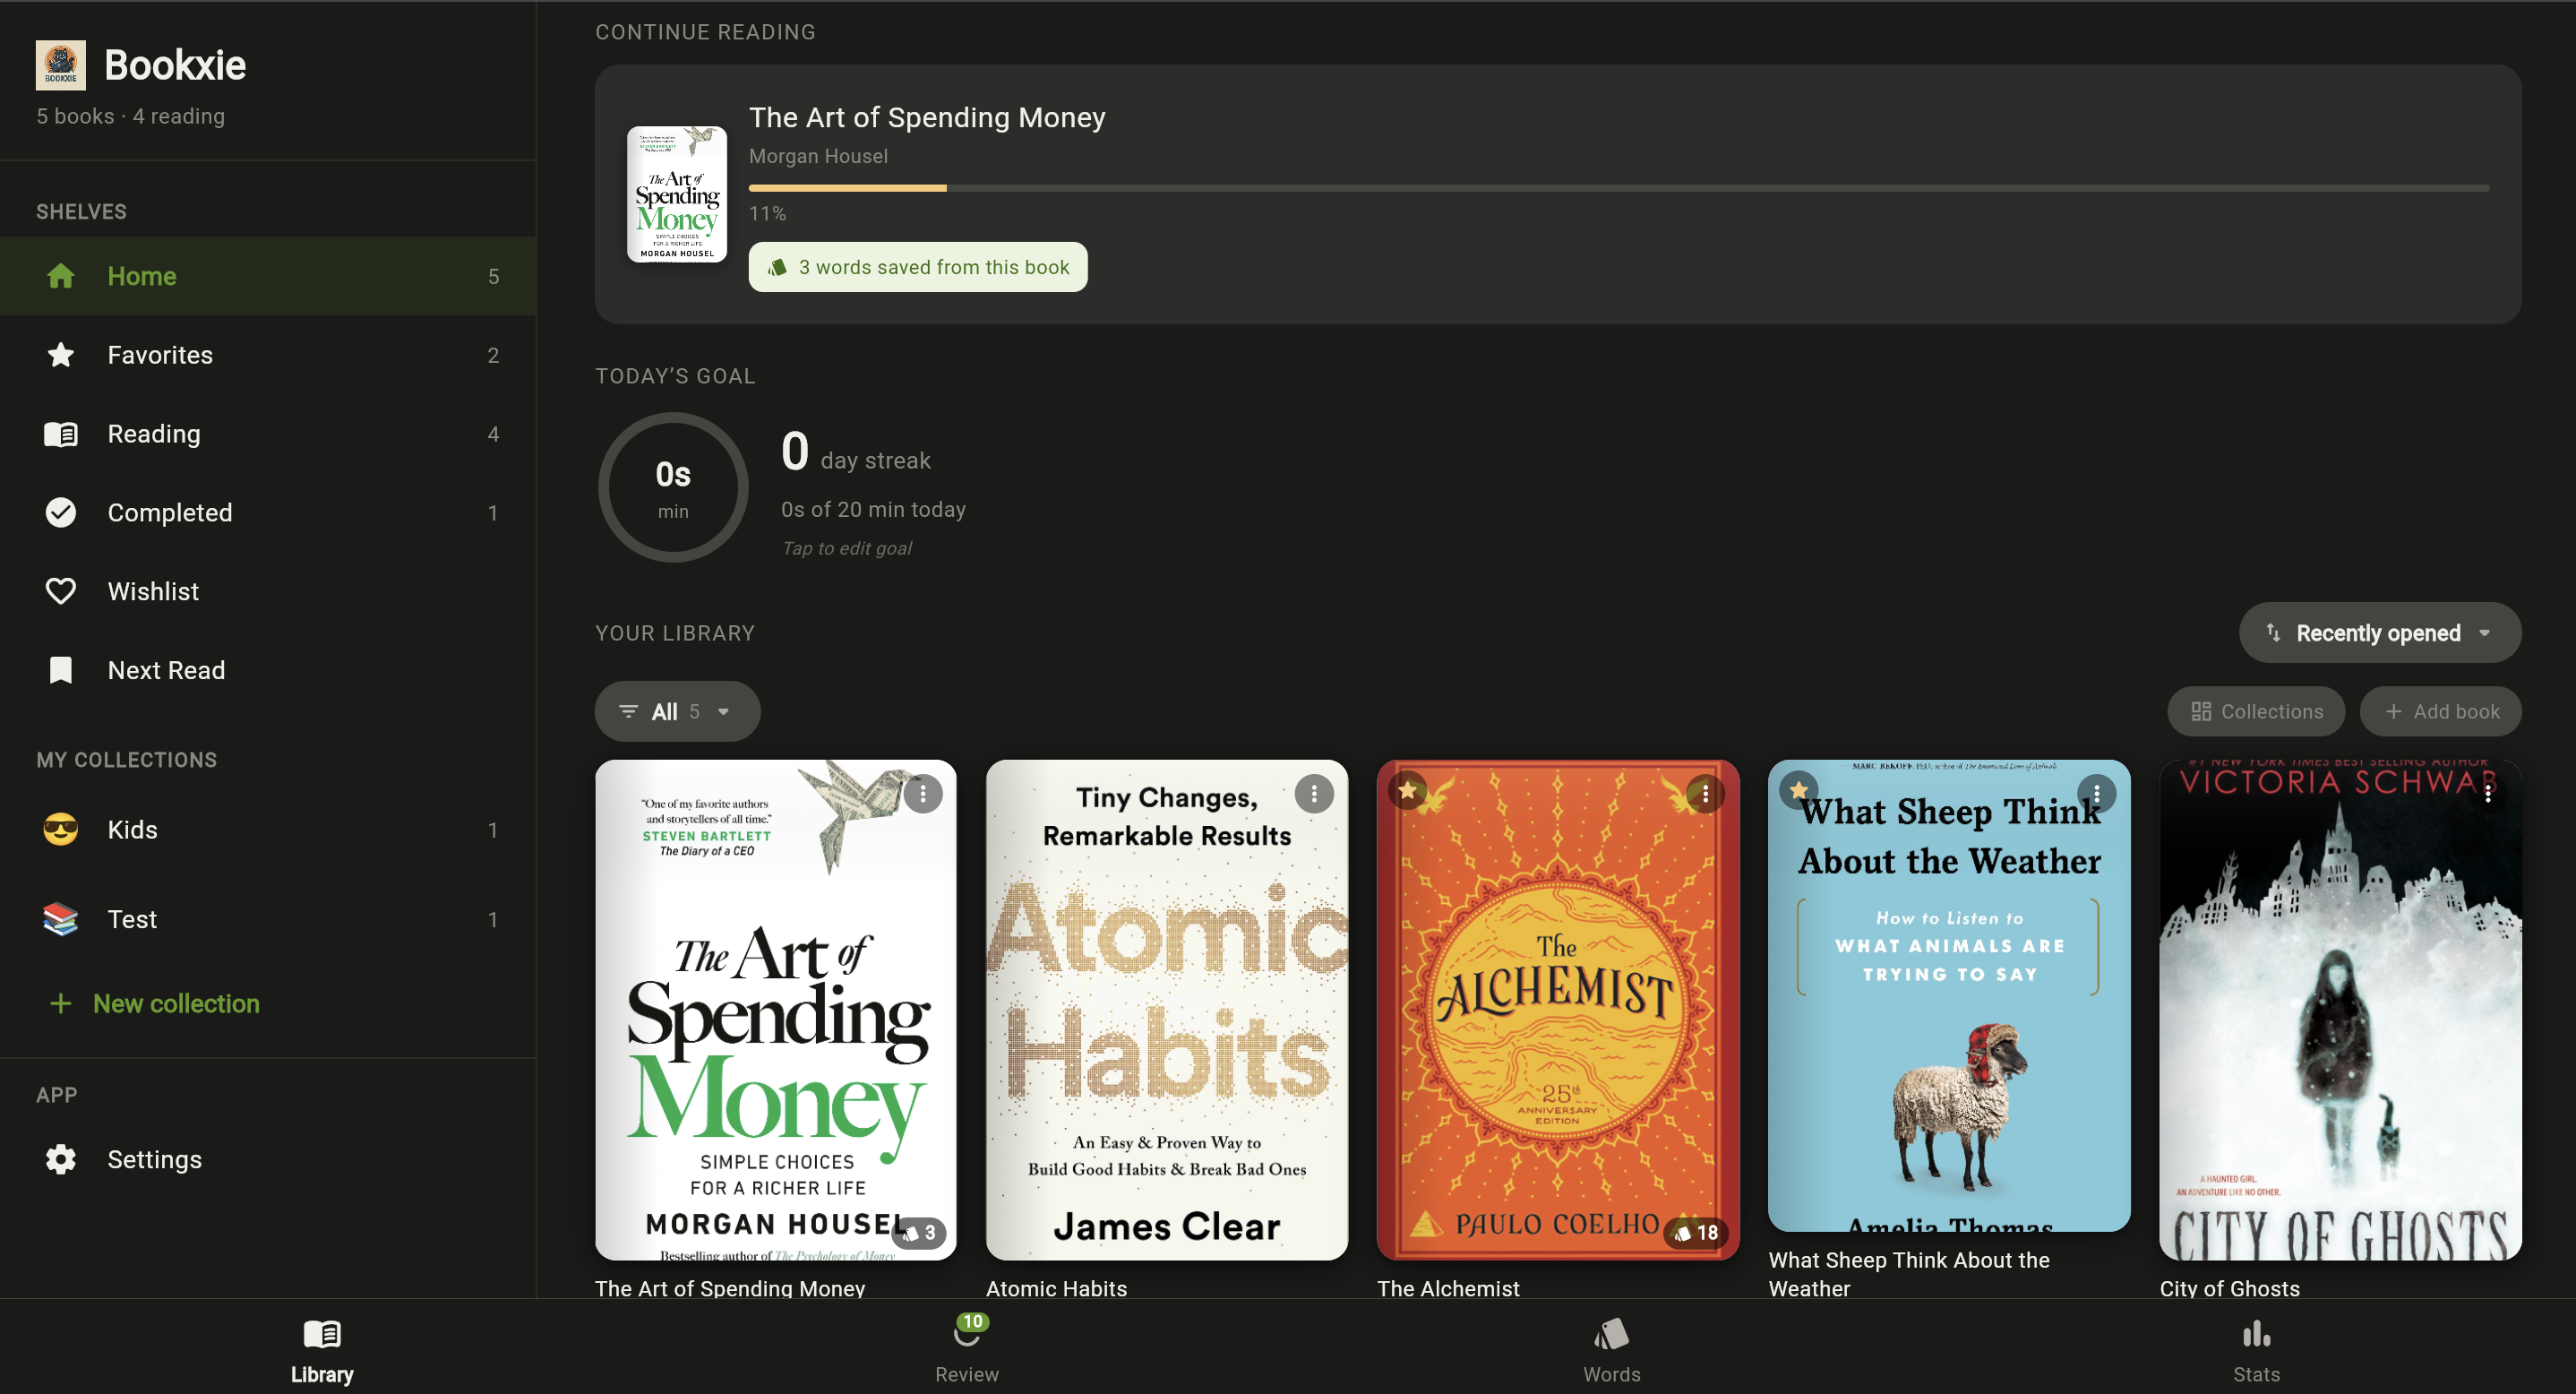The height and width of the screenshot is (1394, 2576).
Task: Open the Wishlist shelf label
Action: point(153,591)
